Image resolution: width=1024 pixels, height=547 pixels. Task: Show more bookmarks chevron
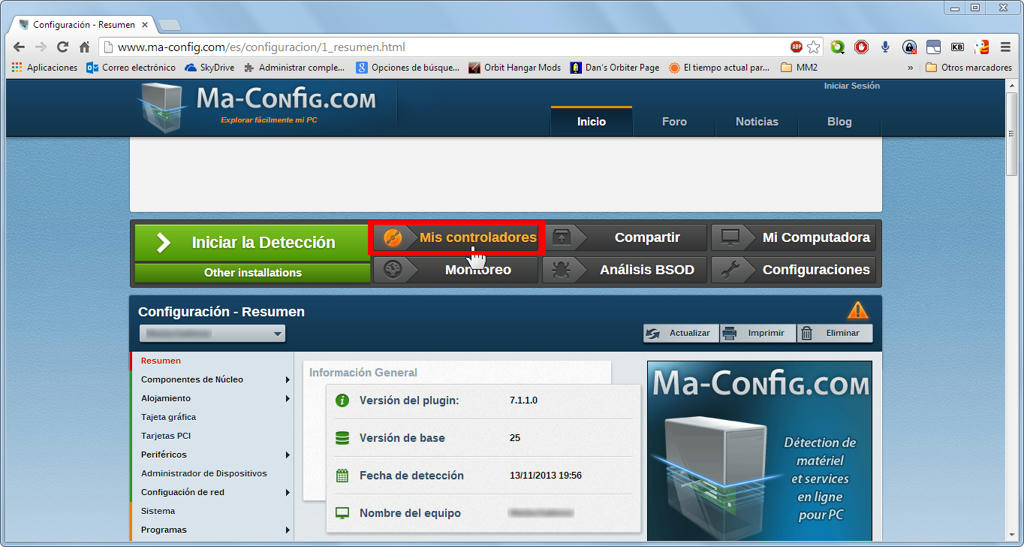coord(910,67)
